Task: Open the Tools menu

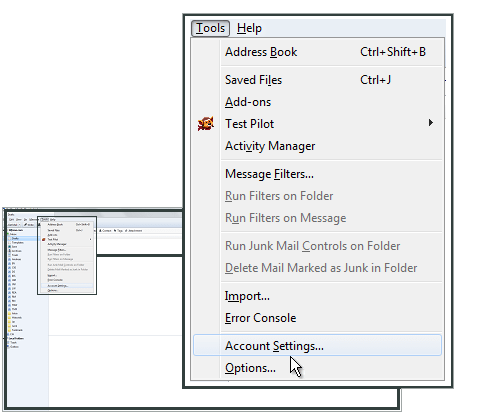Action: point(210,28)
